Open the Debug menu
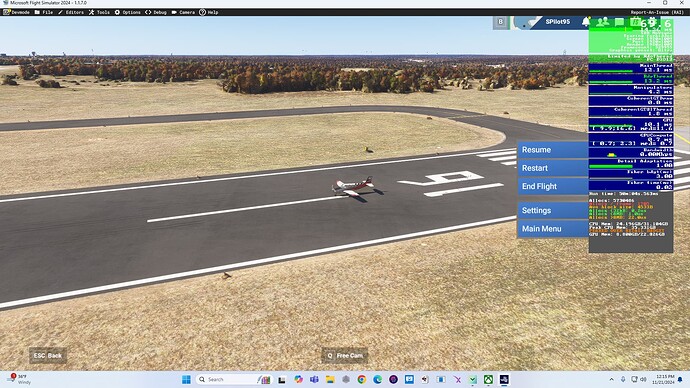 [x=156, y=12]
